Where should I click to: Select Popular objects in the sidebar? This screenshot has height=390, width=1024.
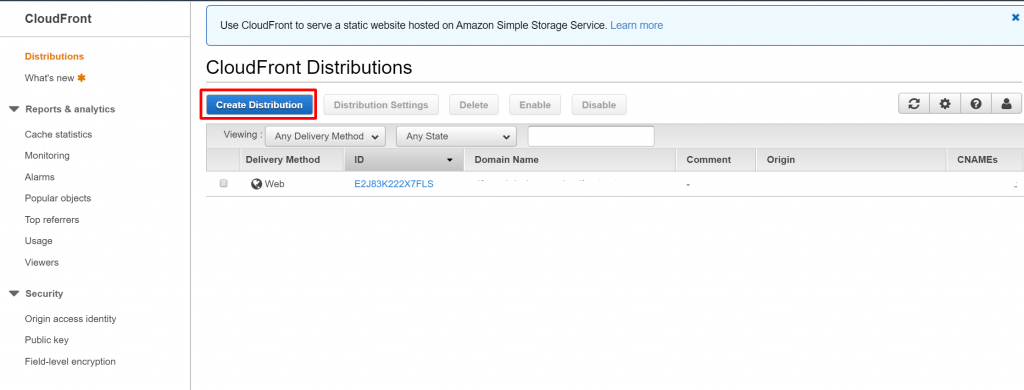coord(58,199)
